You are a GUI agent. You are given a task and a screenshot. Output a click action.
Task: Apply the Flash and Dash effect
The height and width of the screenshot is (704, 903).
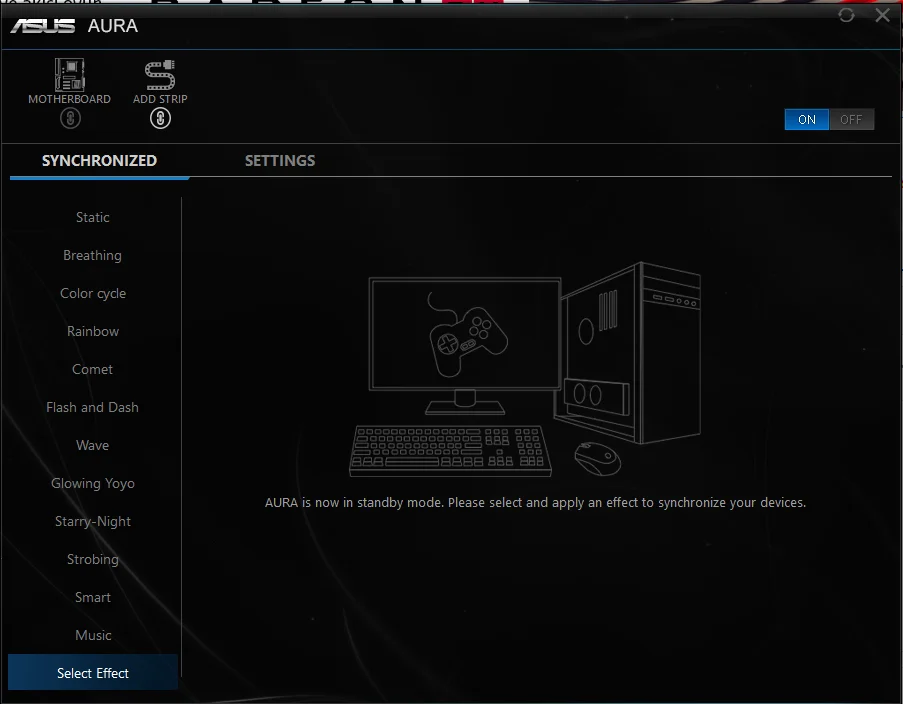point(93,407)
